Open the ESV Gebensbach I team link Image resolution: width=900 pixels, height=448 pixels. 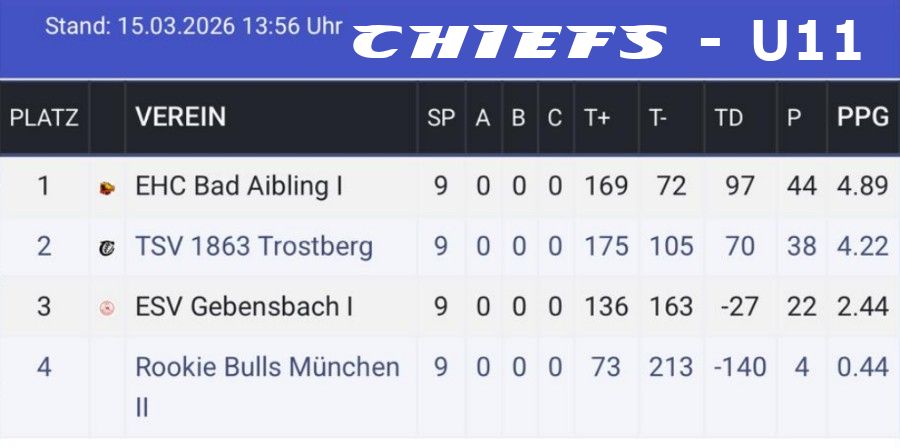[x=244, y=306]
